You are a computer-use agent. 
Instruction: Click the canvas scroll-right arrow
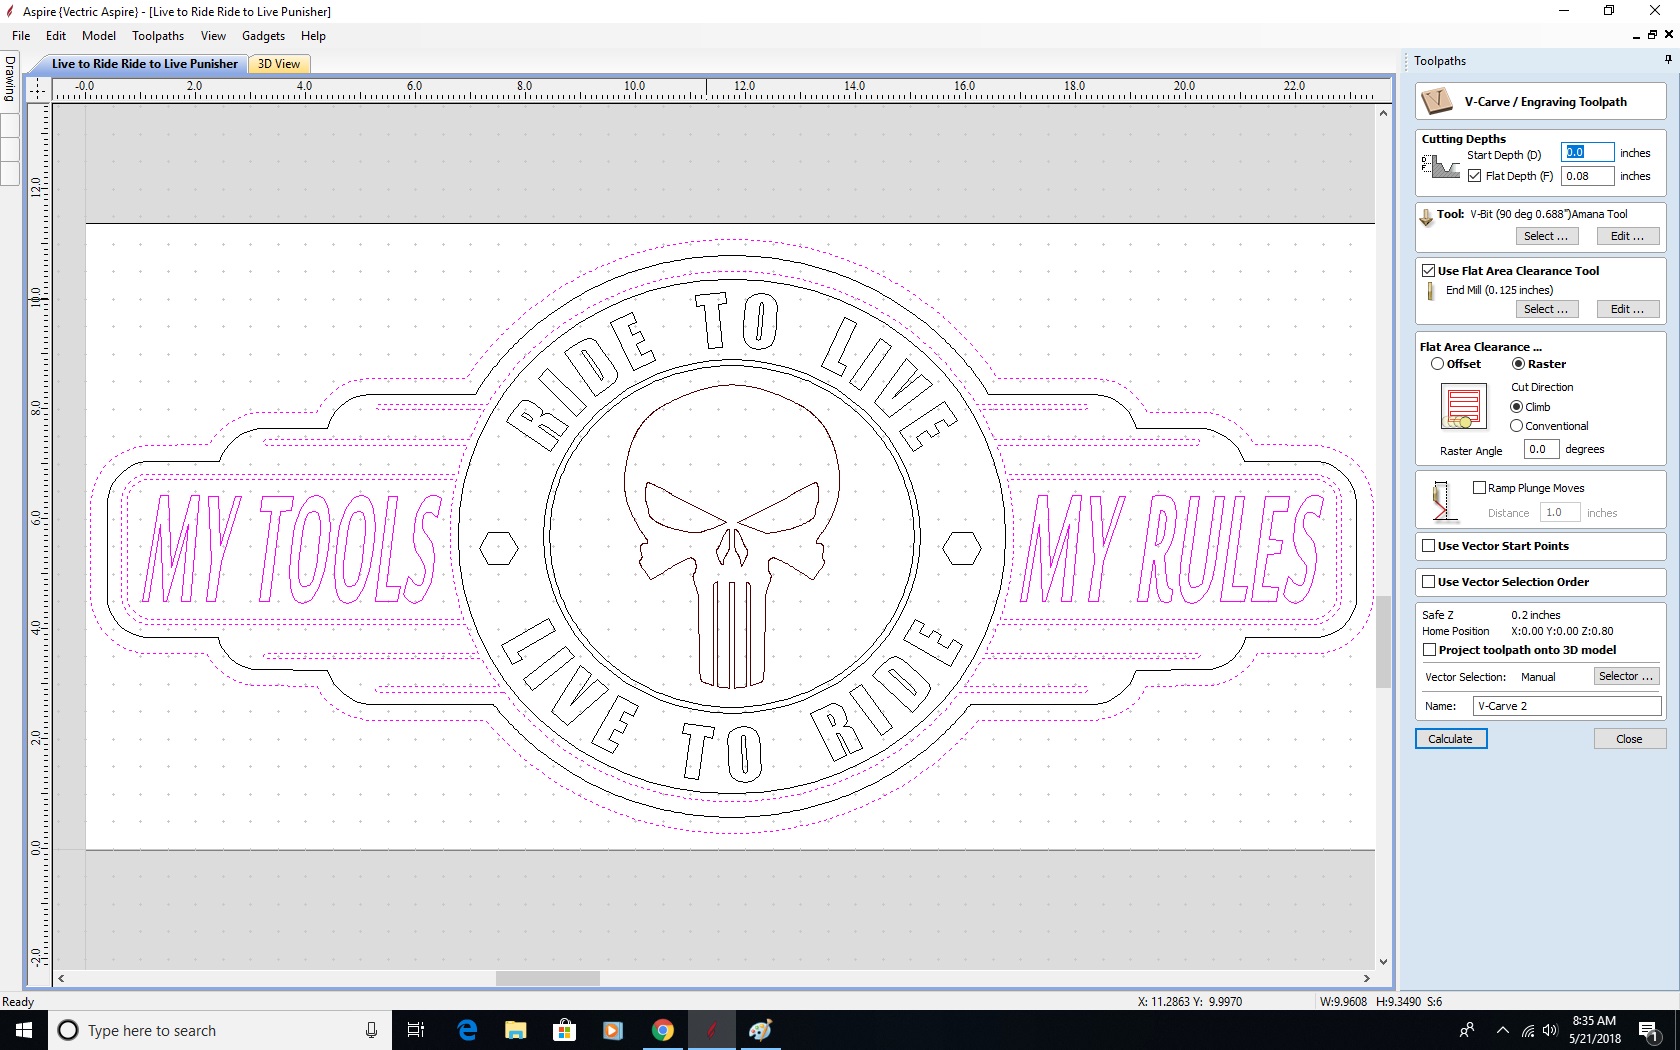point(1366,979)
